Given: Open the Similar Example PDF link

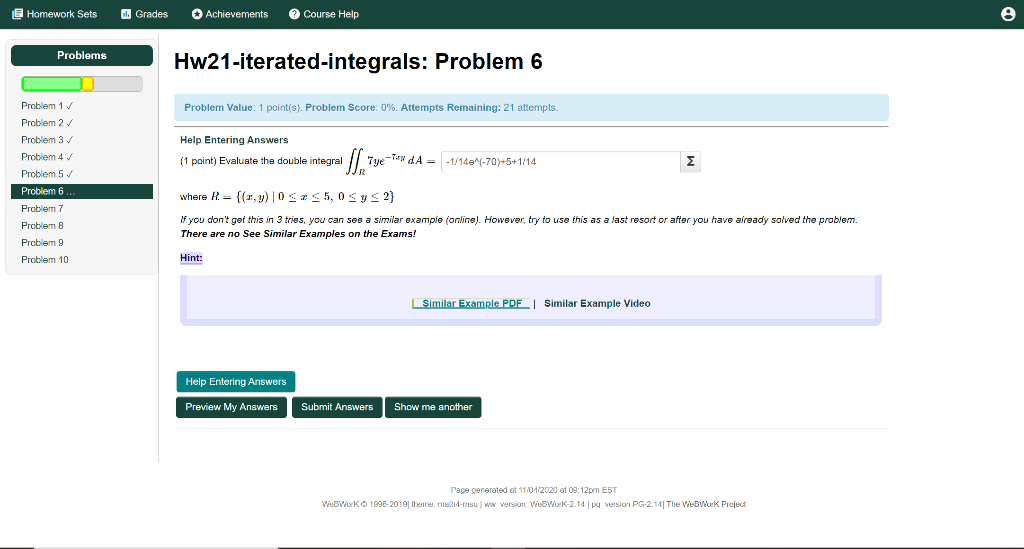Looking at the screenshot, I should coord(470,303).
